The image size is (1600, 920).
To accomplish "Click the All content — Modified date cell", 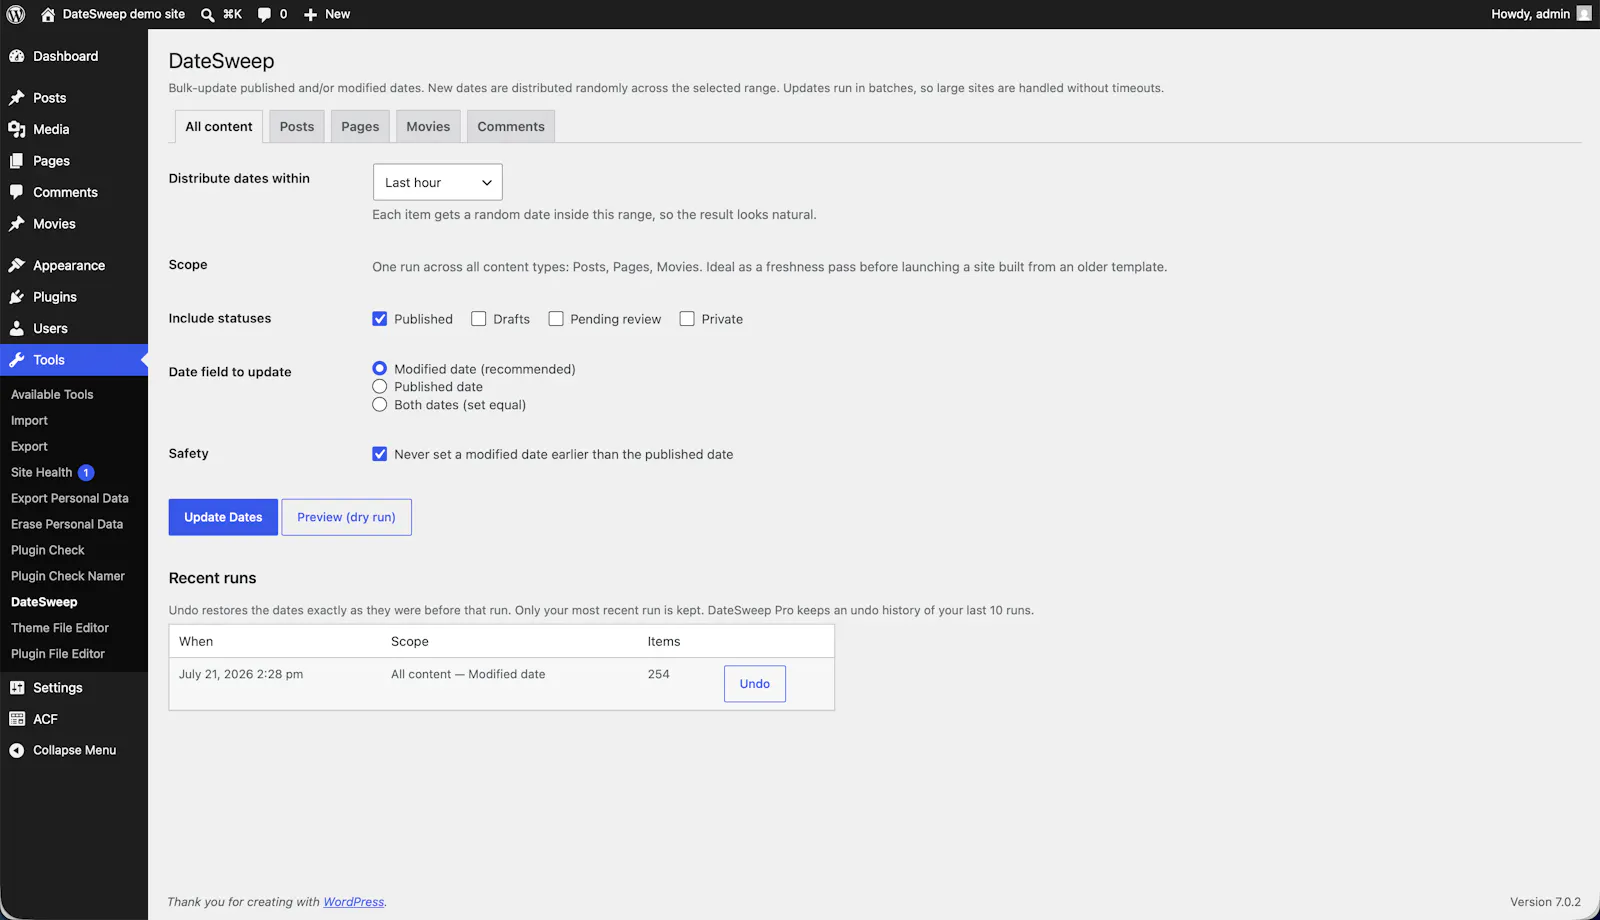I will click(x=468, y=675).
